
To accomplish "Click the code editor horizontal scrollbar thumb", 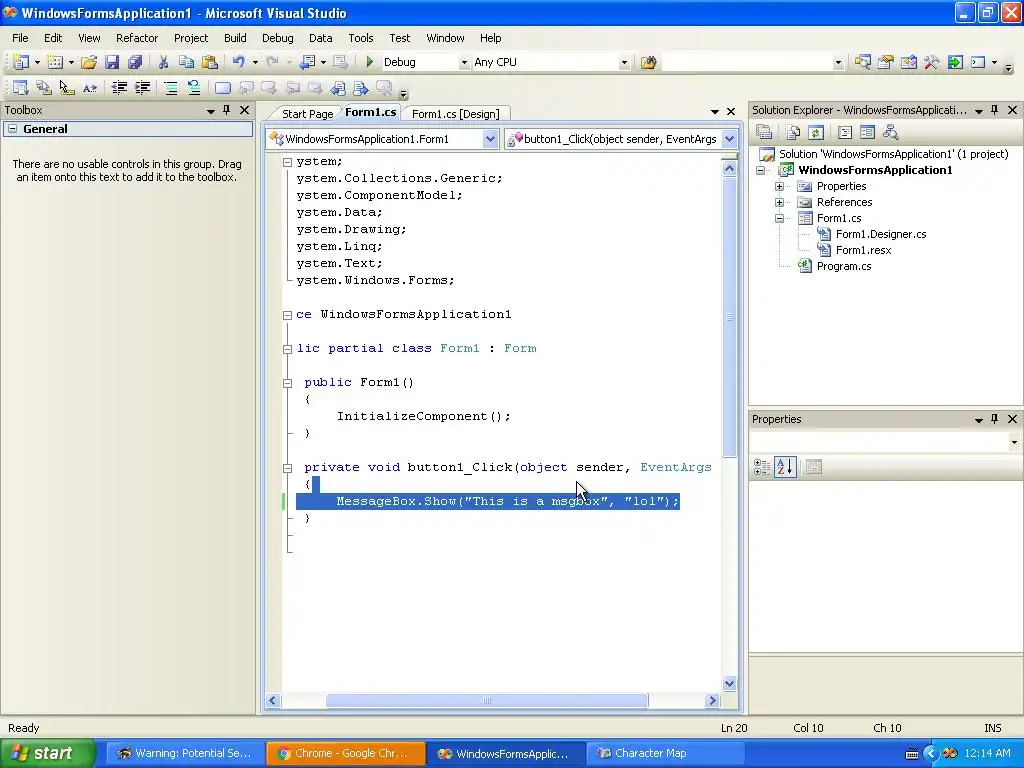I will tap(487, 700).
